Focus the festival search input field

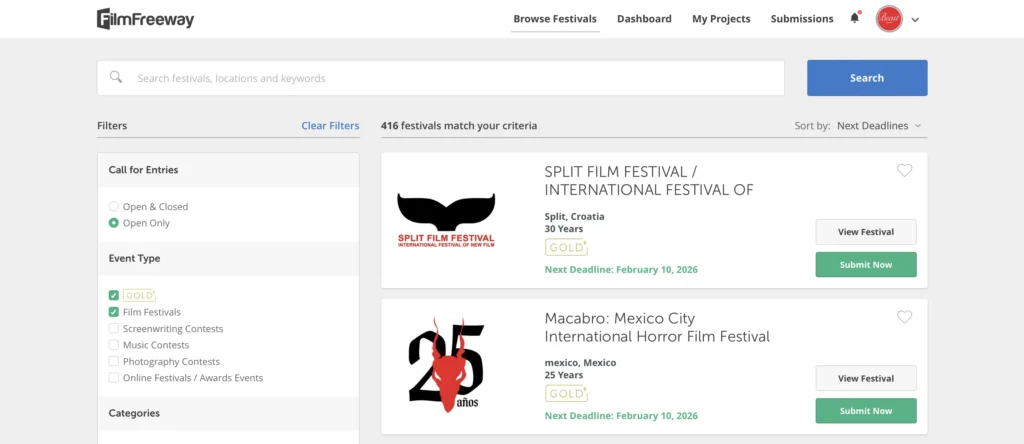point(450,78)
